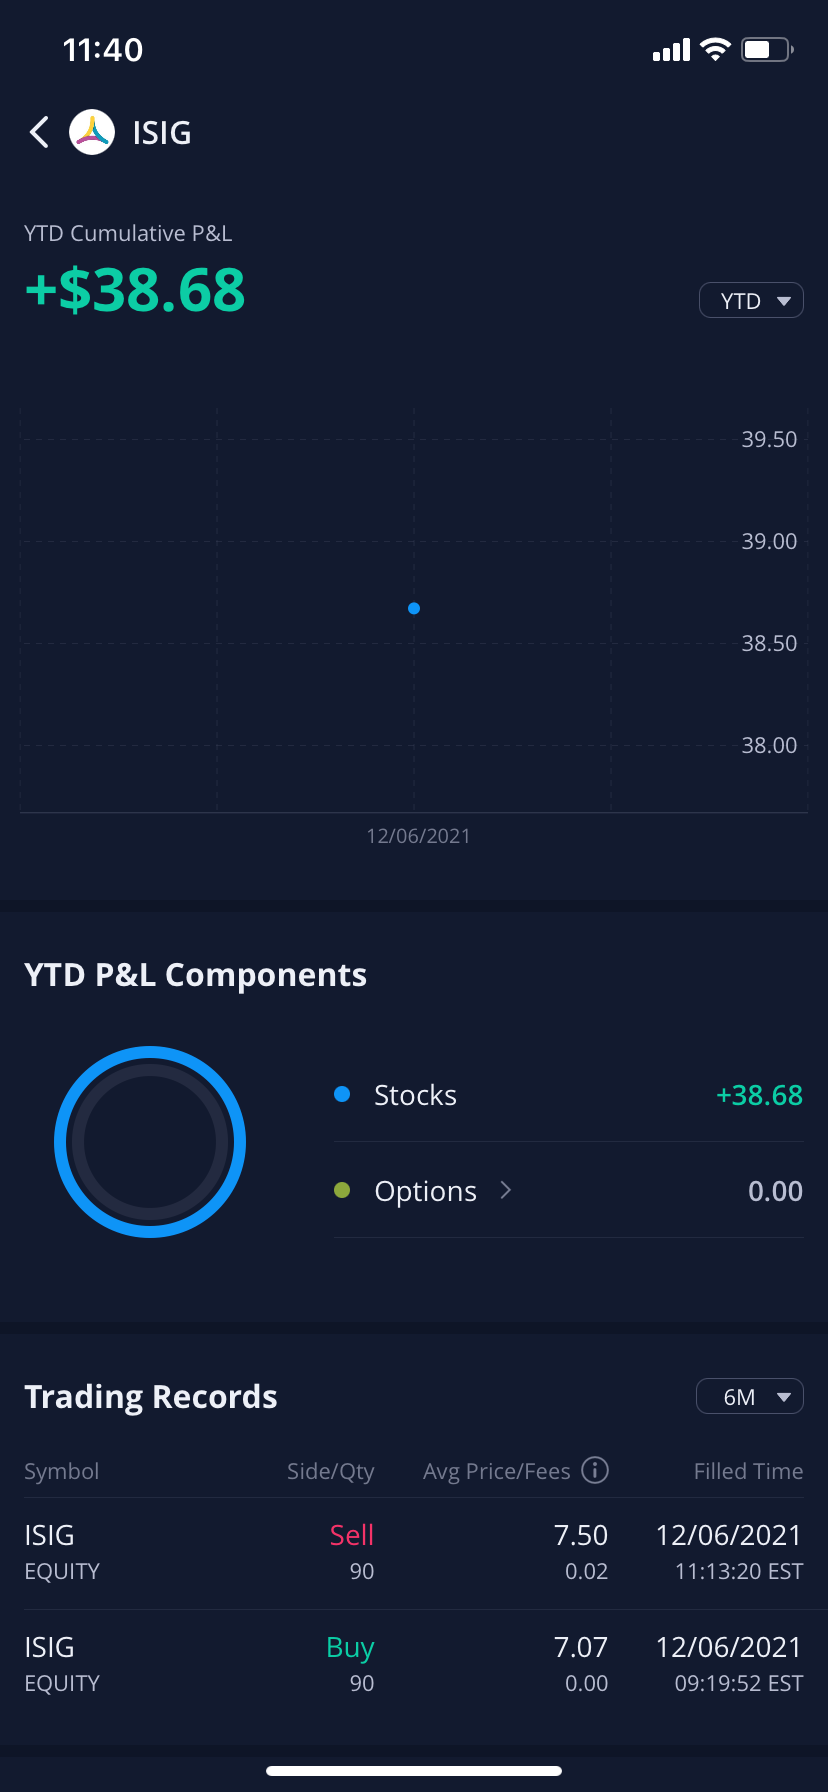The width and height of the screenshot is (828, 1792).
Task: Expand the Options chevron arrow
Action: pyautogui.click(x=506, y=1190)
